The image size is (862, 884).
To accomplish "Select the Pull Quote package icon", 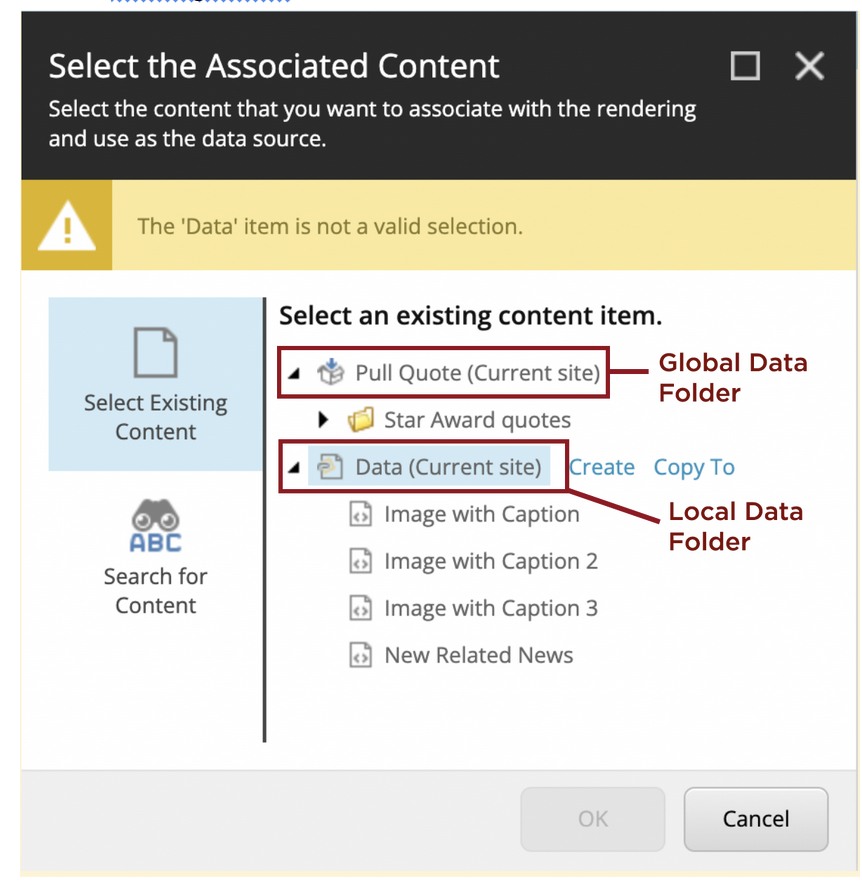I will (331, 372).
